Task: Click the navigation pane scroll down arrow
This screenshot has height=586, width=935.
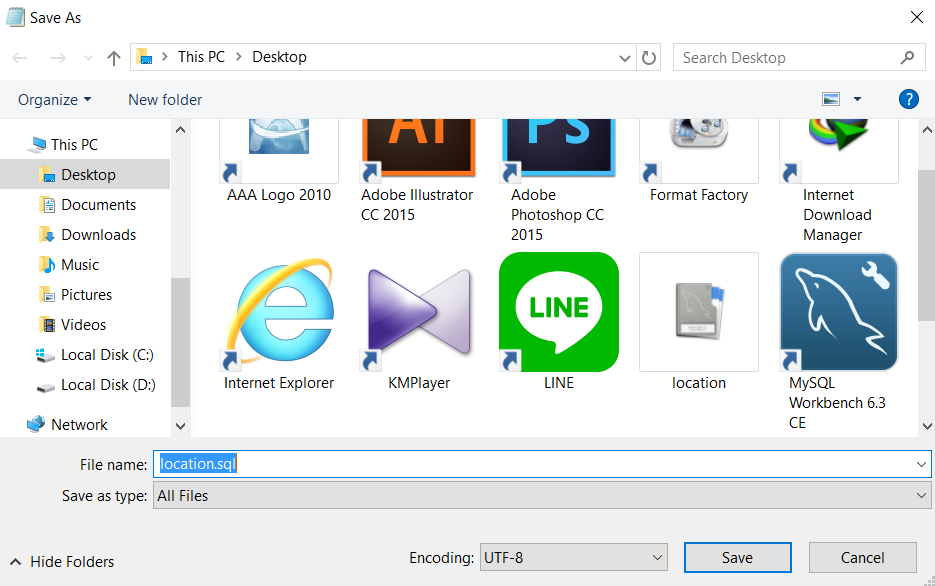Action: 180,426
